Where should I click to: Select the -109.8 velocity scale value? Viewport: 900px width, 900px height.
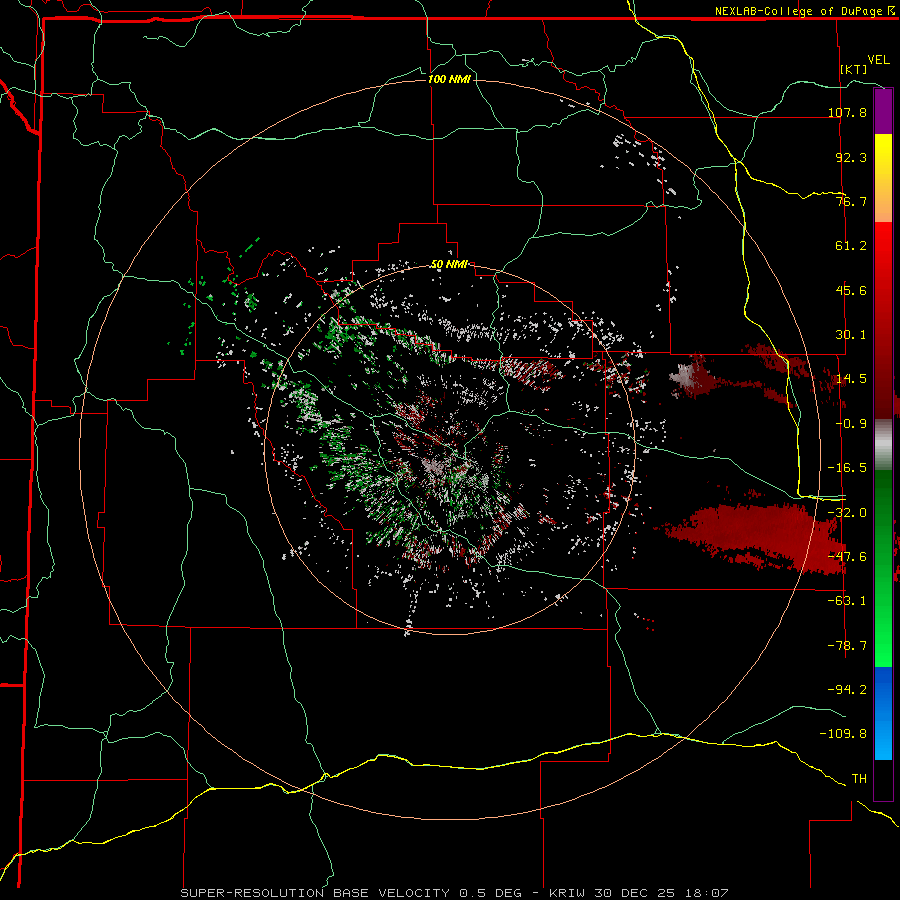(843, 734)
